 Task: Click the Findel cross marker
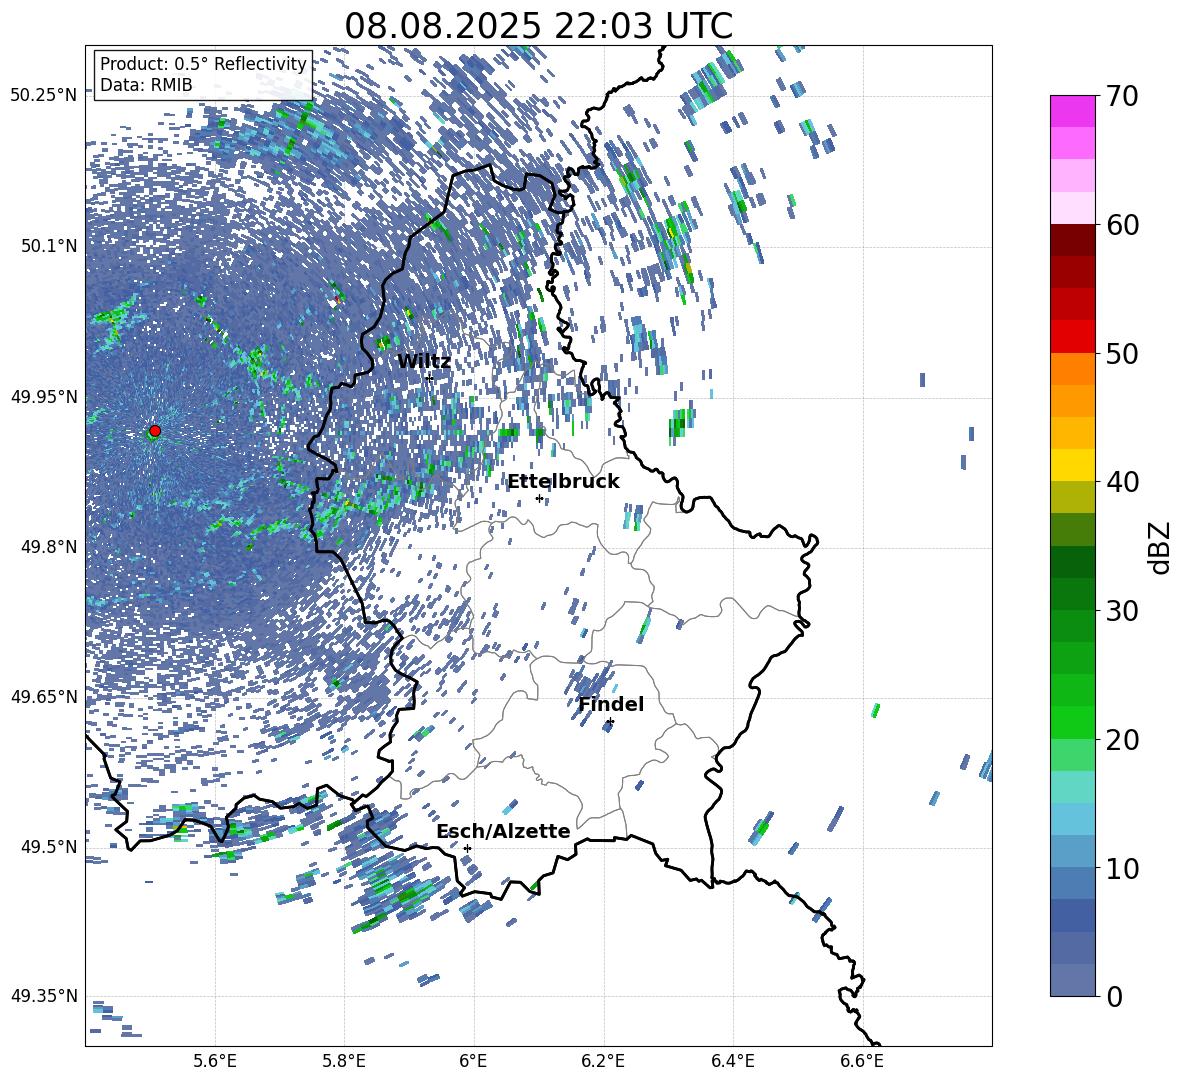[x=610, y=722]
